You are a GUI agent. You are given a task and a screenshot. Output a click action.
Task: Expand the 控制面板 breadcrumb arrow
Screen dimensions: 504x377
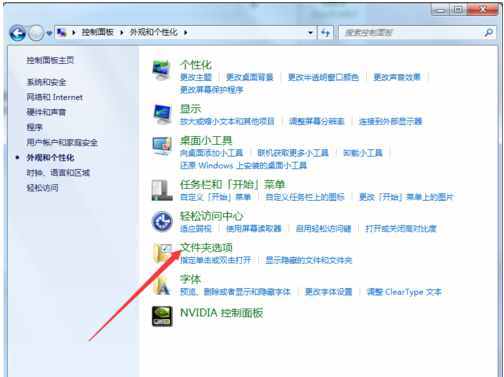tap(122, 32)
